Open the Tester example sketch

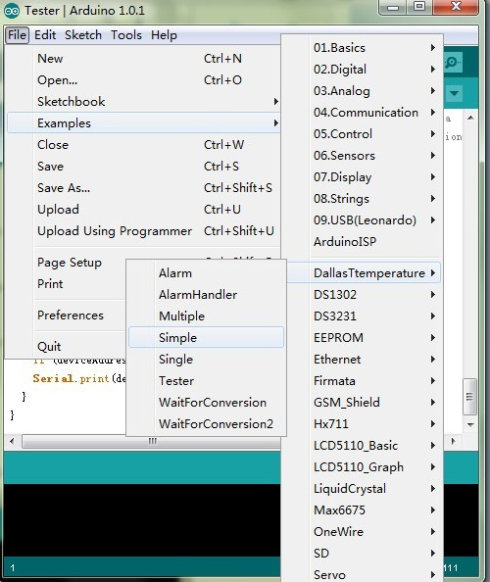pyautogui.click(x=206, y=380)
